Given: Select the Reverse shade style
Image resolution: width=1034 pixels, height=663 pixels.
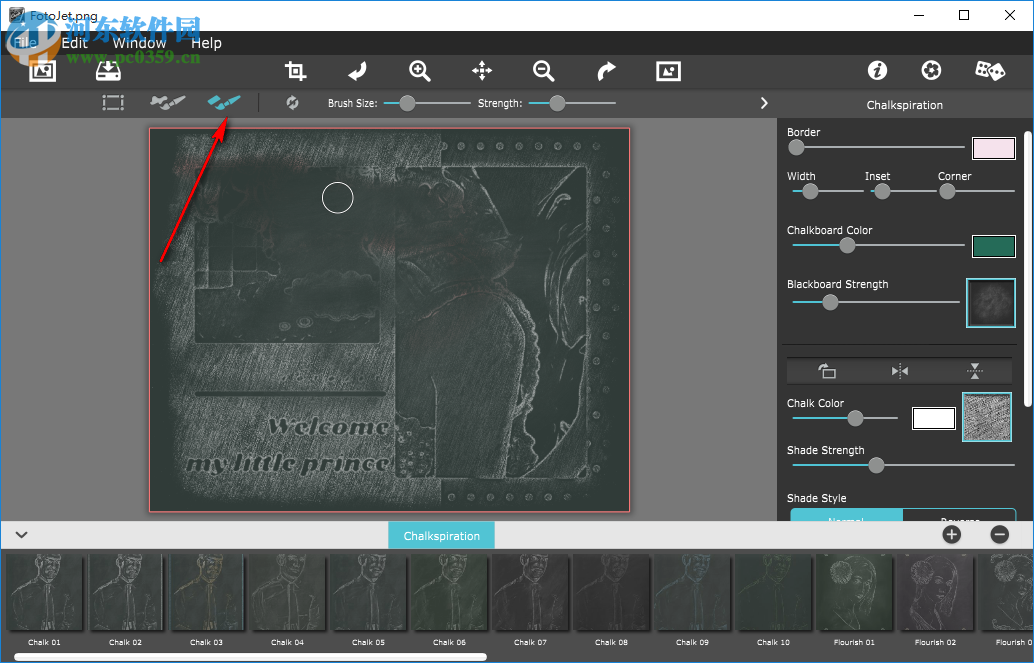Looking at the screenshot, I should pos(959,515).
